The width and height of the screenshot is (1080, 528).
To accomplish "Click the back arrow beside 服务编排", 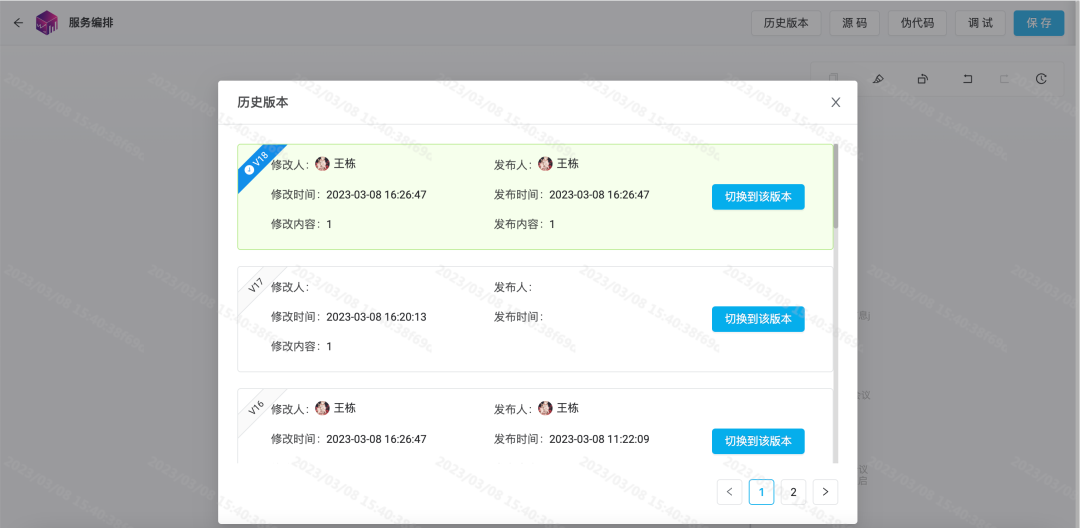I will [x=19, y=23].
